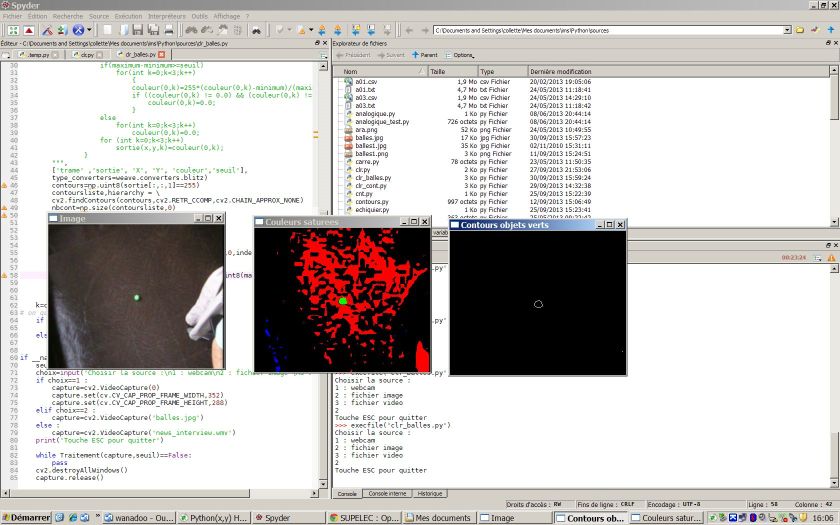This screenshot has width=840, height=525.
Task: Click the Précédent button in file explorer
Action: pos(354,55)
